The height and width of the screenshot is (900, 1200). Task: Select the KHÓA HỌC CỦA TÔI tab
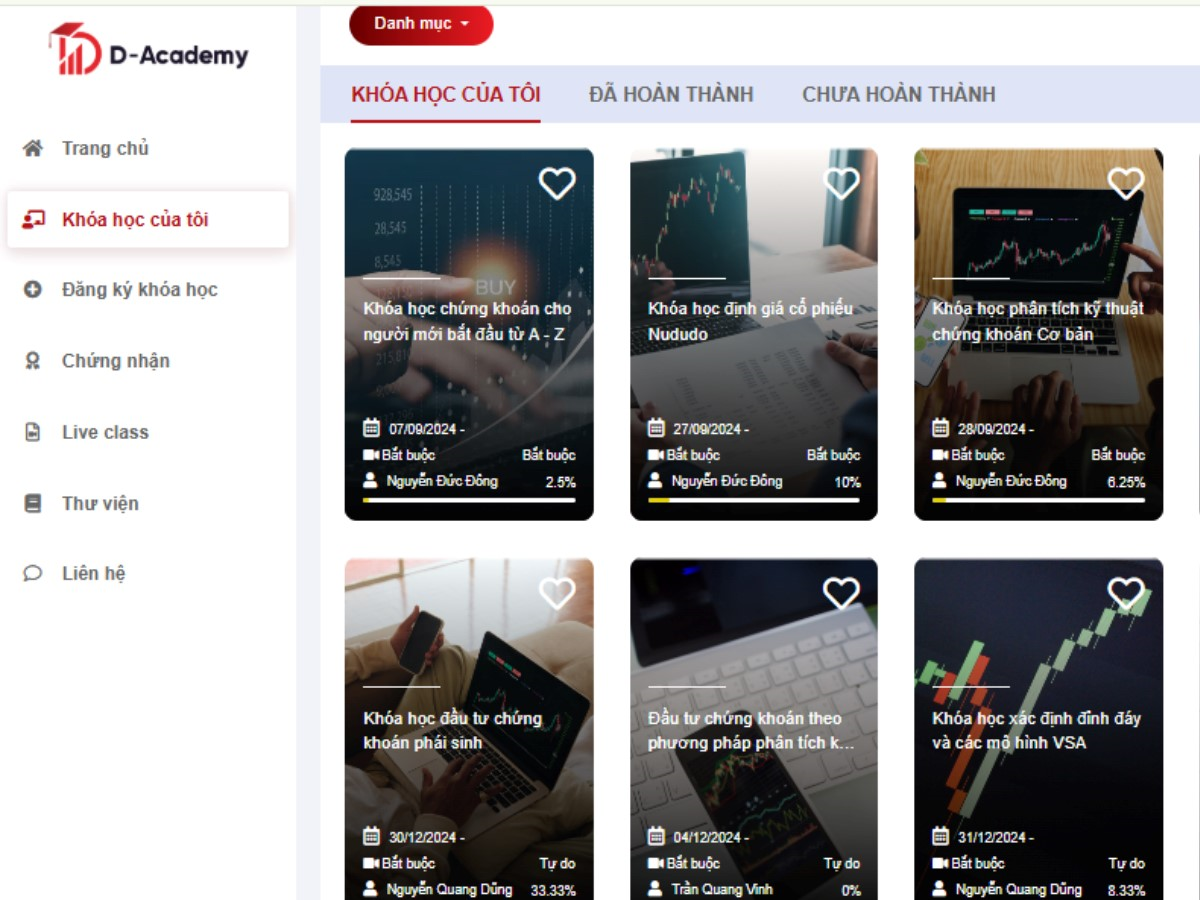click(446, 94)
